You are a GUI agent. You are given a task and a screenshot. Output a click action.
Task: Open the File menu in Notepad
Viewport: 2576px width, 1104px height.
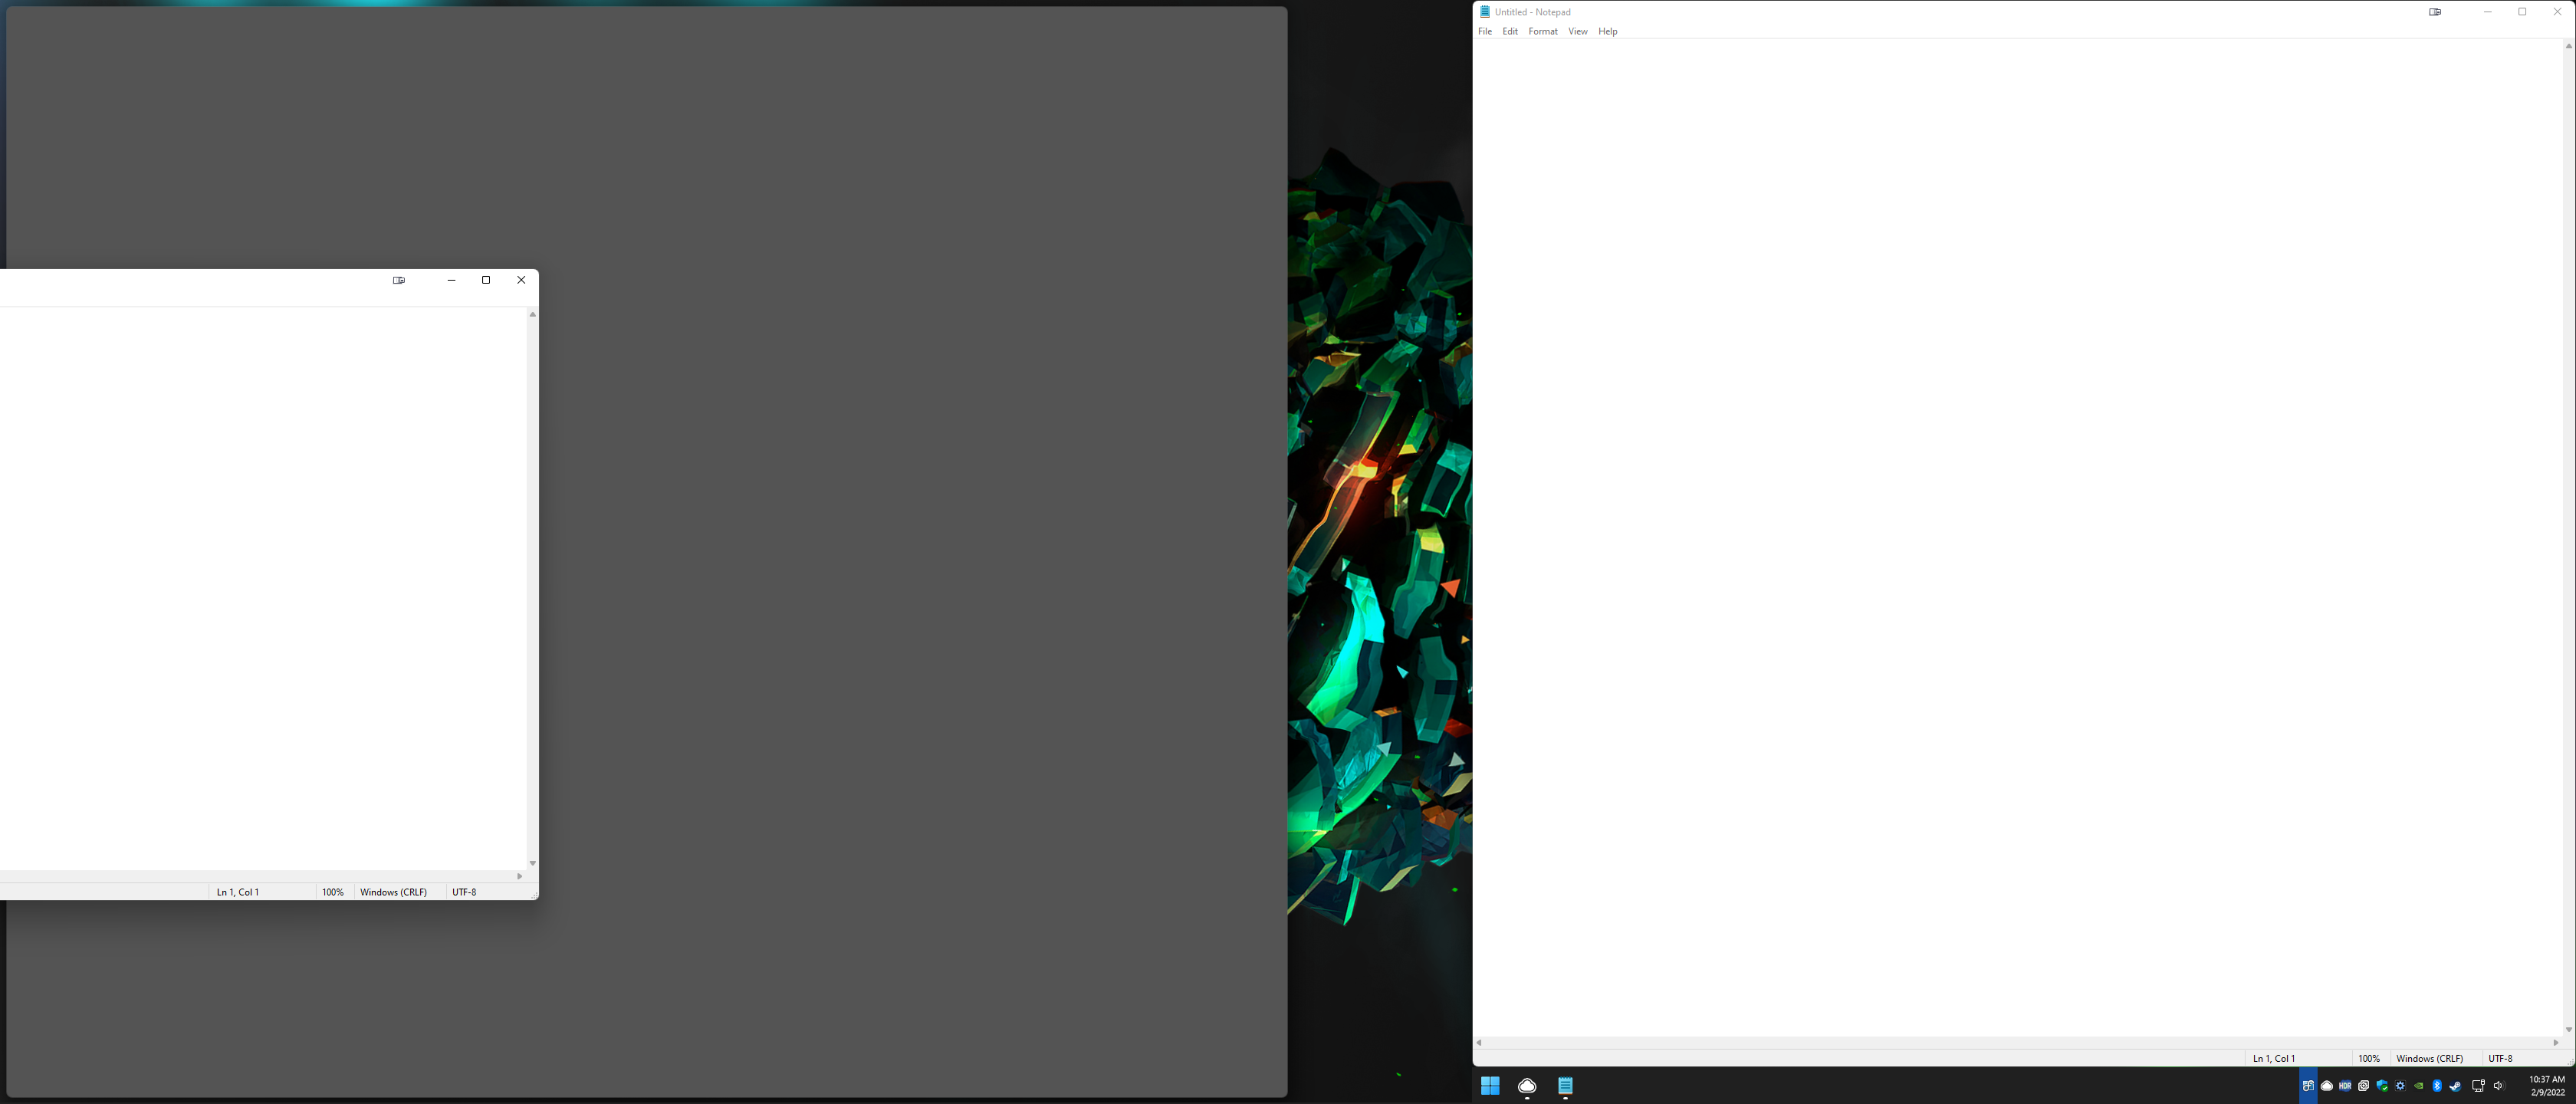[1485, 32]
